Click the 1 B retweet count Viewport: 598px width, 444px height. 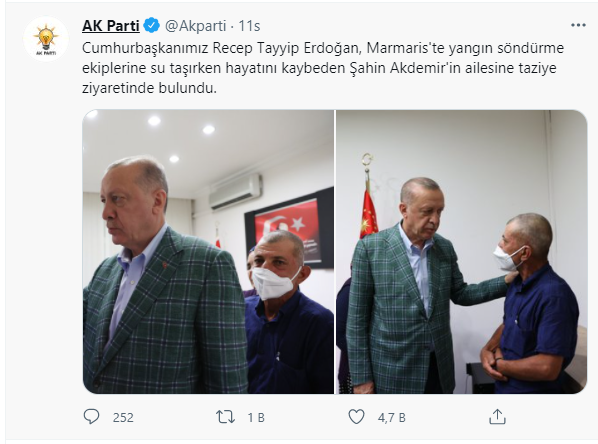[256, 418]
